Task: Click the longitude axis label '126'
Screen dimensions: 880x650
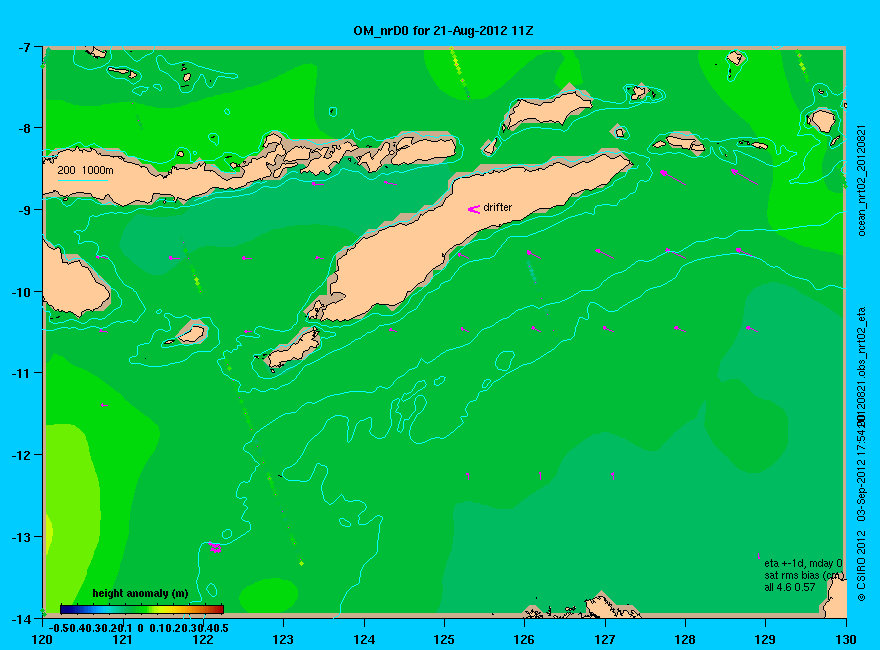Action: 524,639
